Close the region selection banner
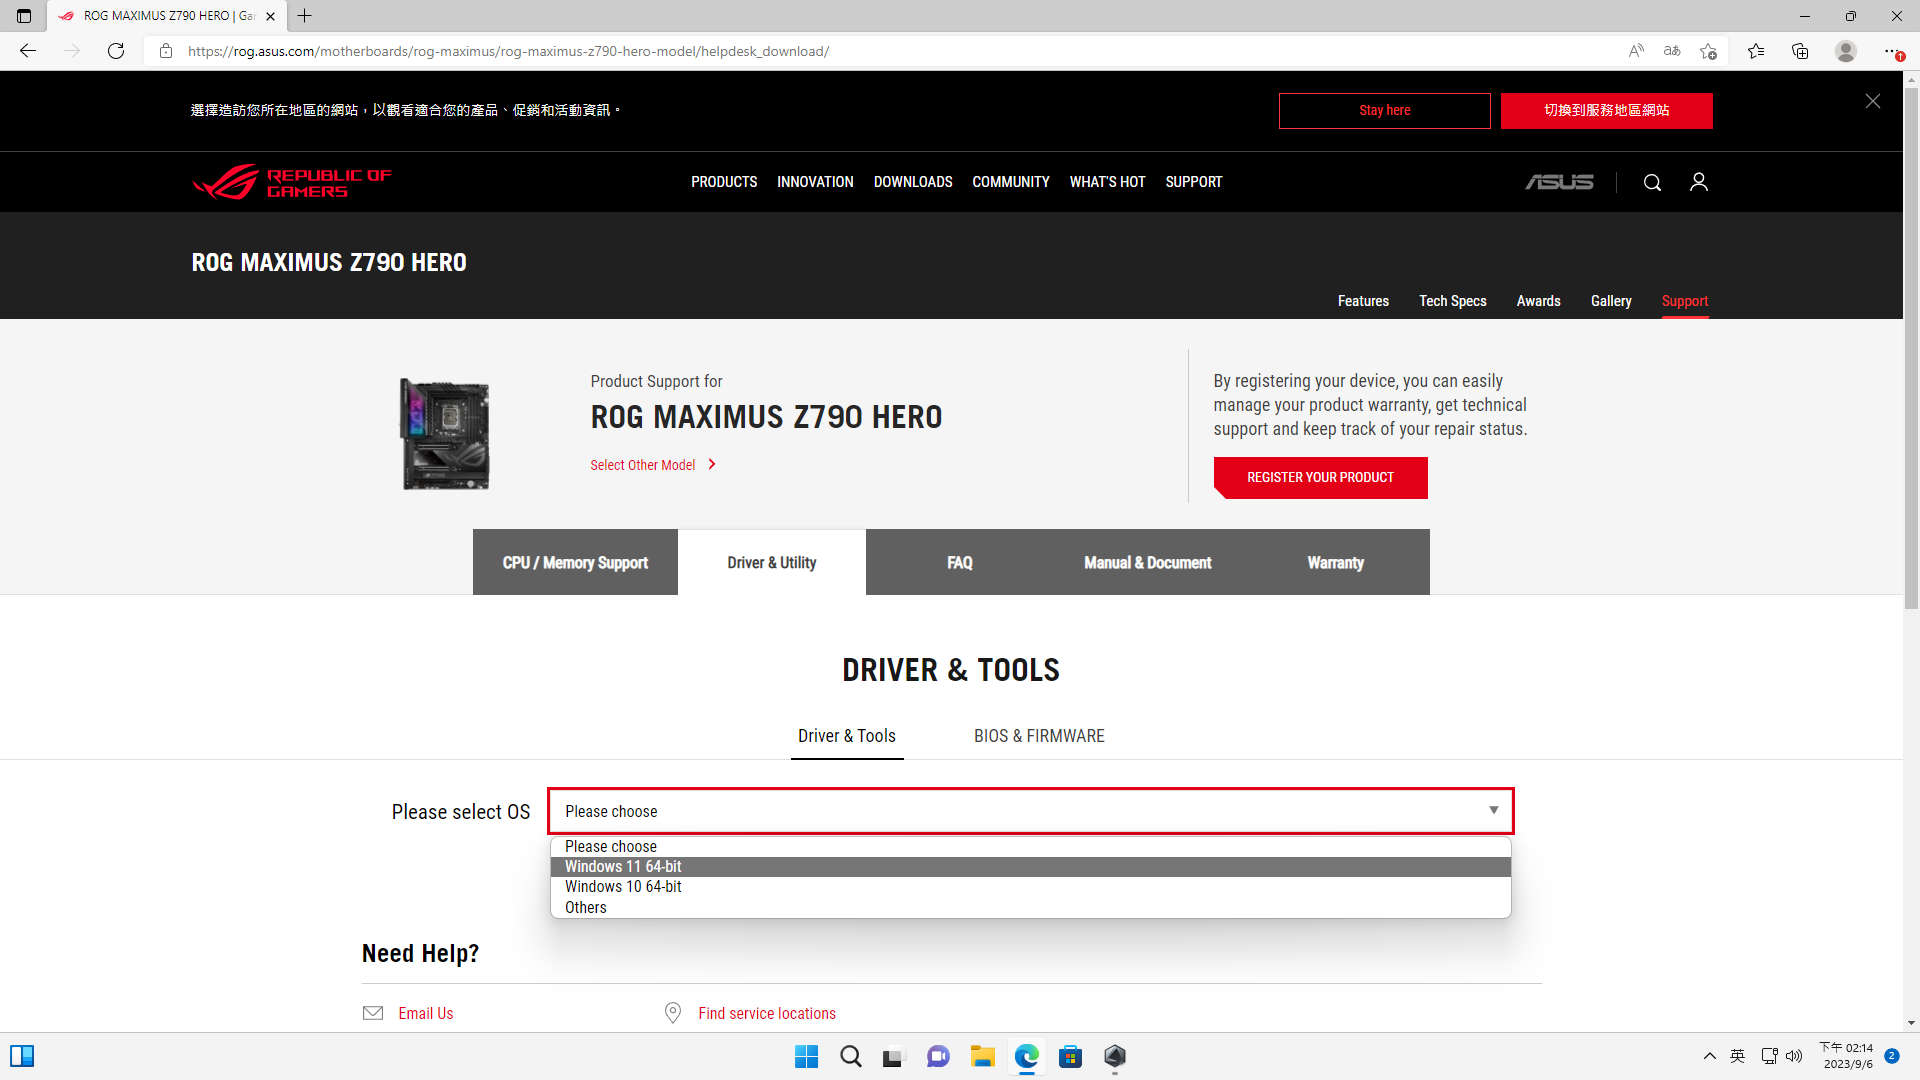Viewport: 1920px width, 1080px height. point(1873,101)
